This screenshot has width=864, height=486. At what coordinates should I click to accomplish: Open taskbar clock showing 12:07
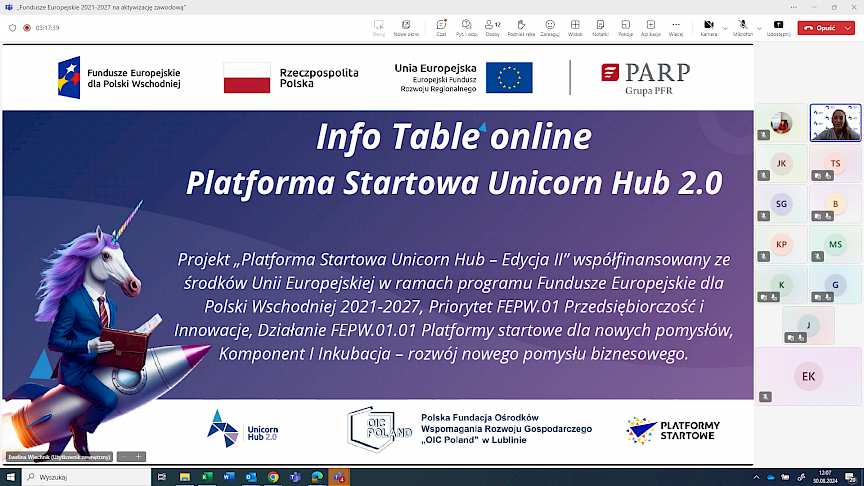pyautogui.click(x=825, y=477)
